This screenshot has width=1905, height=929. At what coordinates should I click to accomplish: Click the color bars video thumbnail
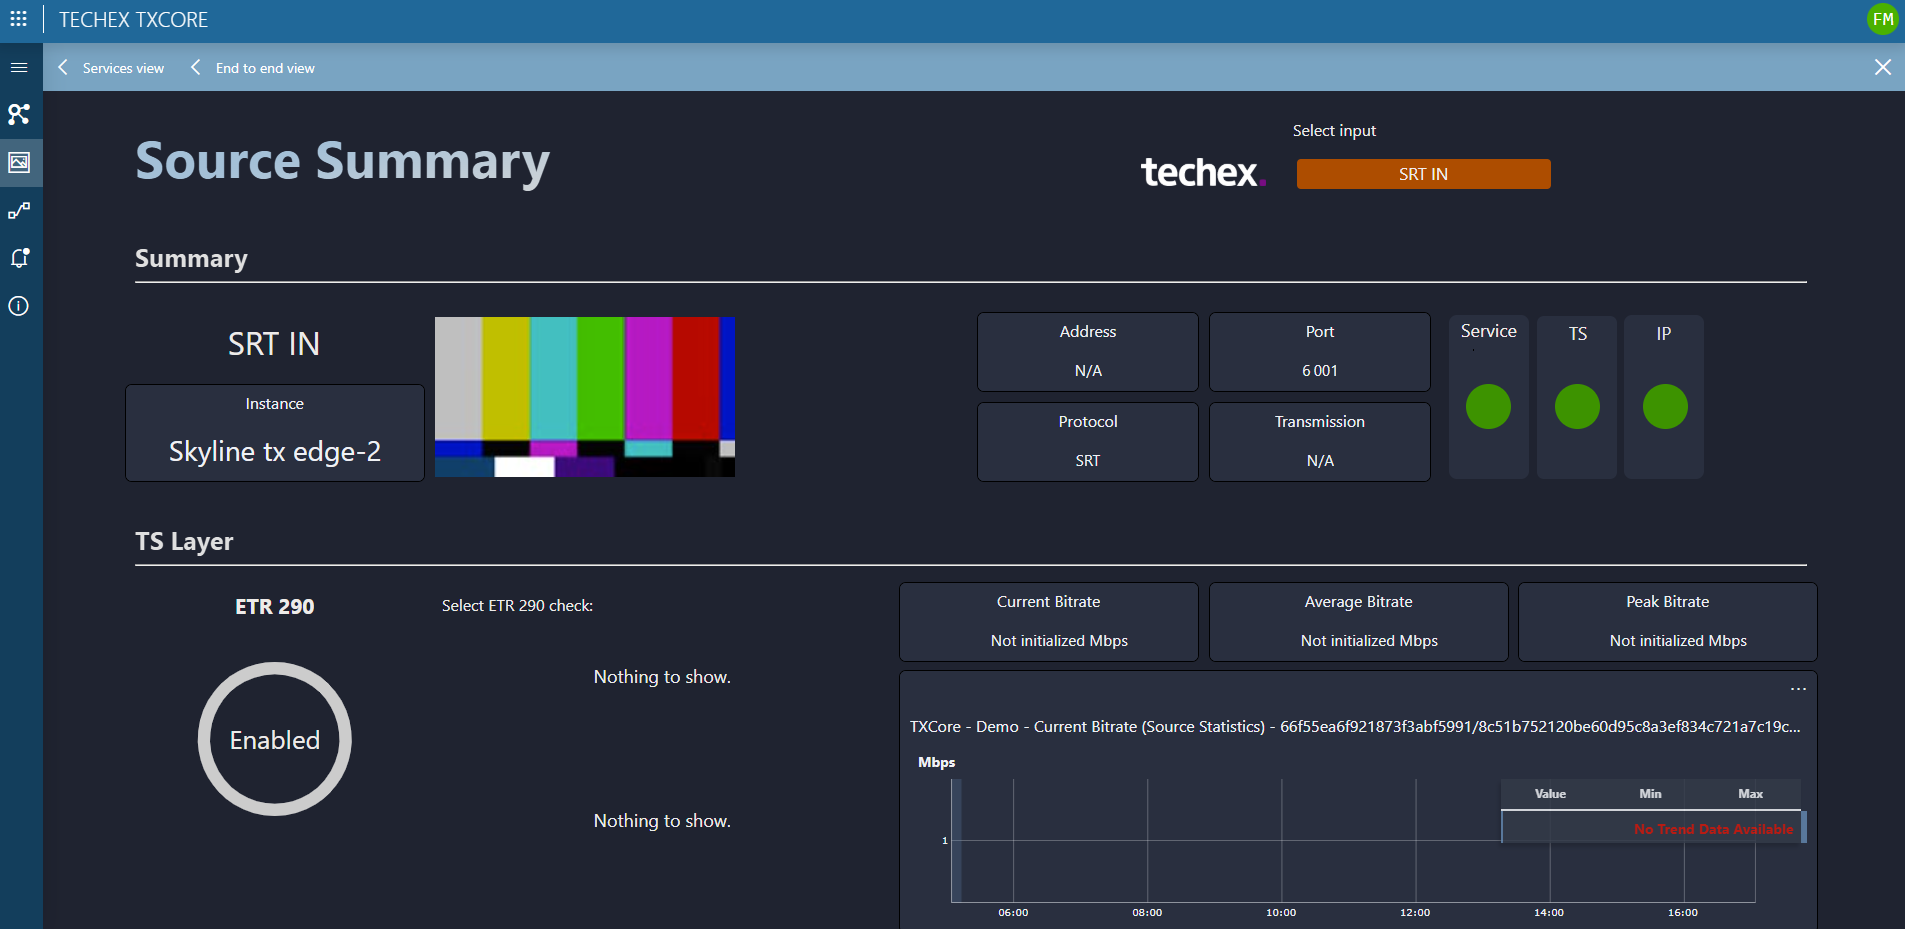(x=585, y=397)
